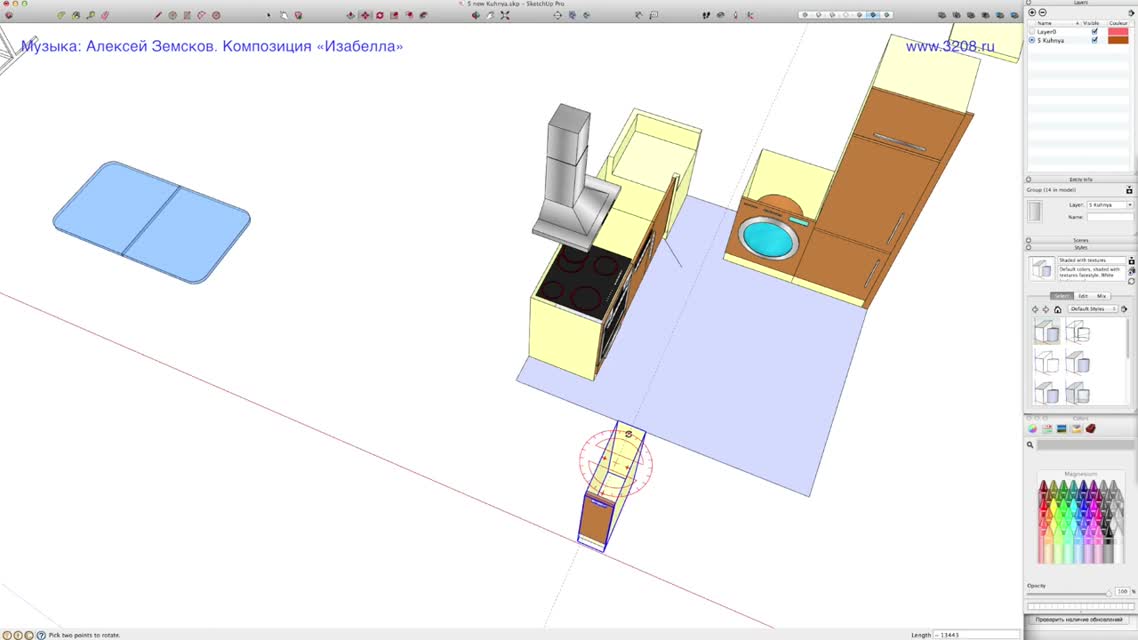Select the Move tool
1138x640 pixels.
click(x=365, y=15)
